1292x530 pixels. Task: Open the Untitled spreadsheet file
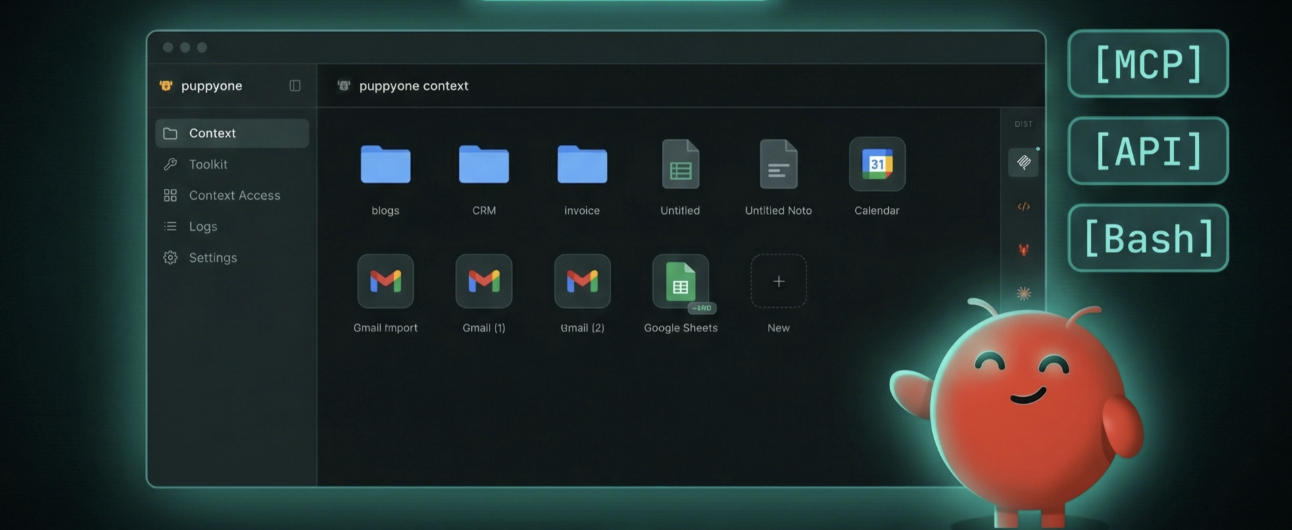(680, 165)
